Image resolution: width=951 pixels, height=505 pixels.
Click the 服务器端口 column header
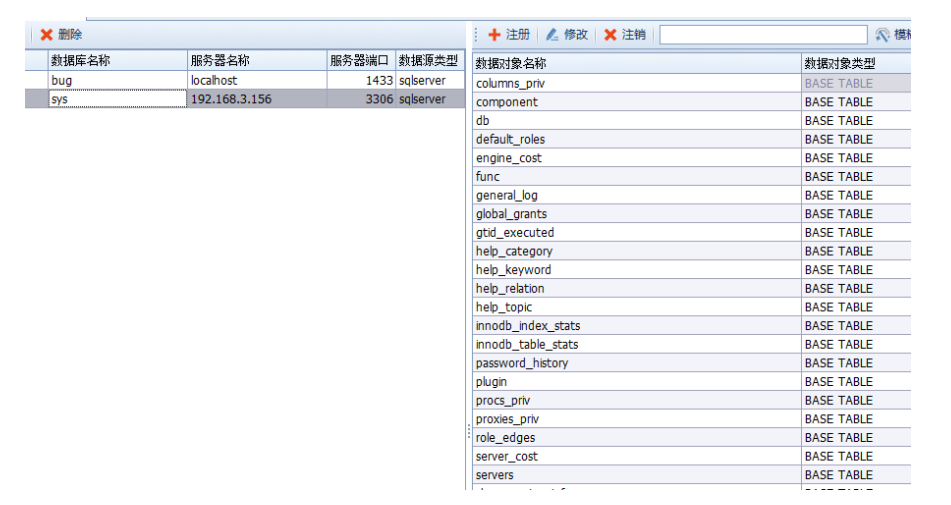click(360, 61)
